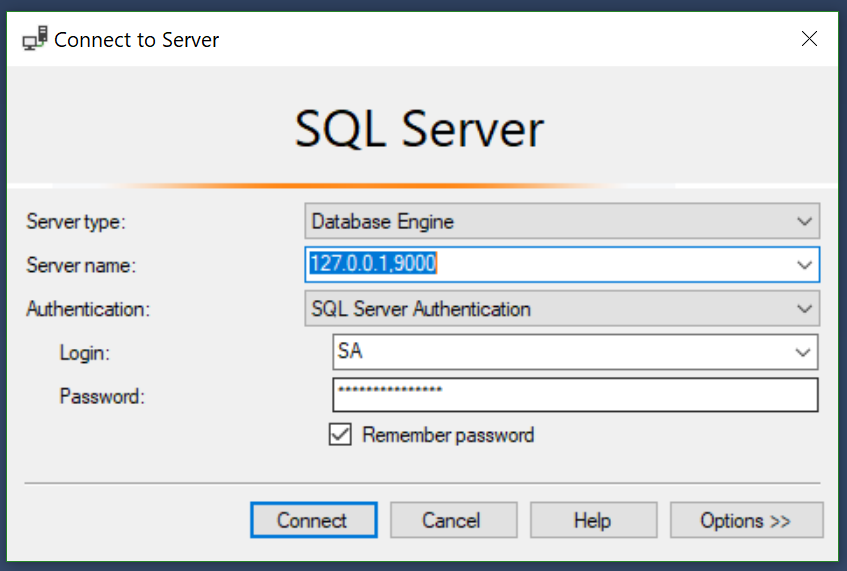Click the 'Remember password' label

tap(448, 435)
